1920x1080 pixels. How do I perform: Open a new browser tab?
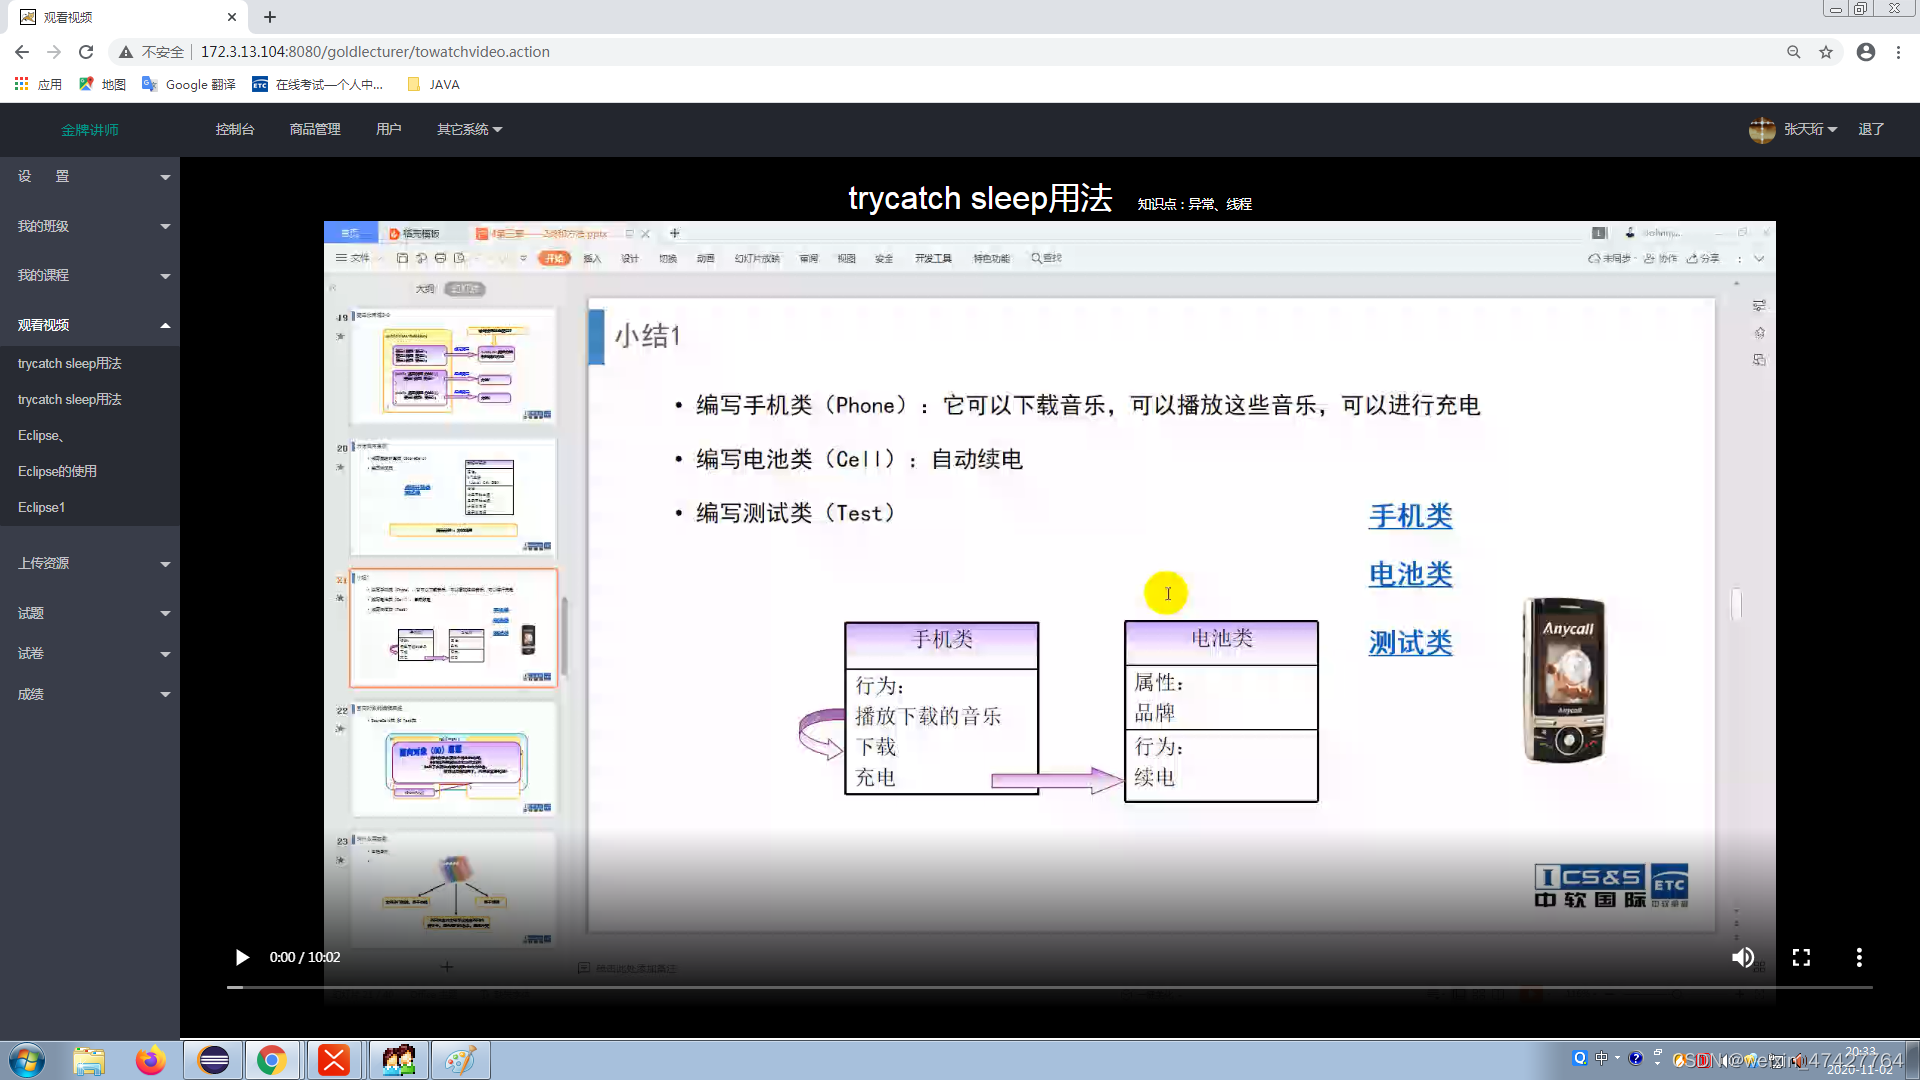270,17
